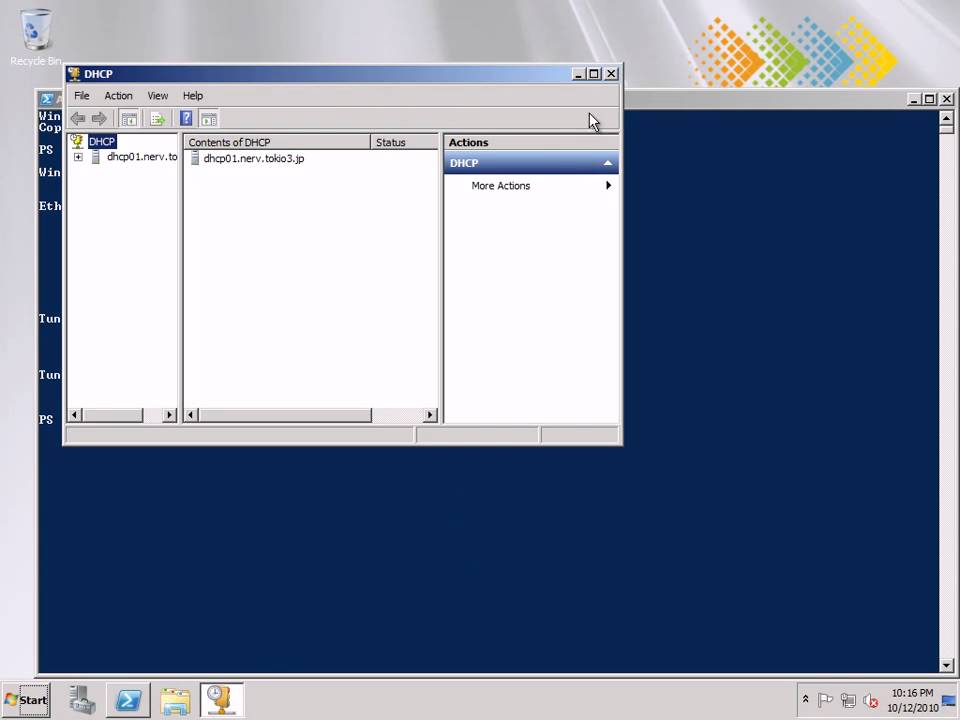Viewport: 960px width, 720px height.
Task: Click the PowerShell window's scroll up arrow
Action: (x=946, y=119)
